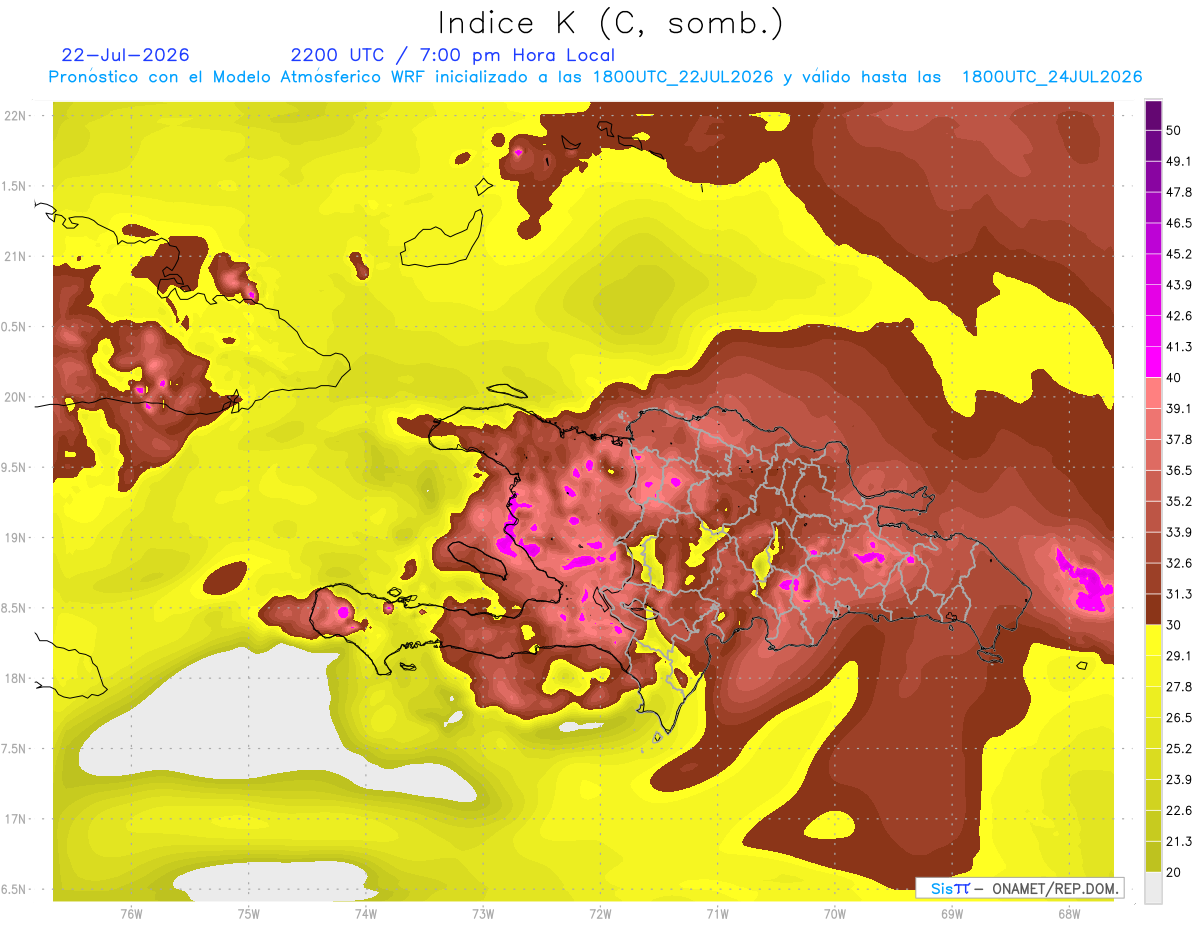Viewport: 1200px width, 927px height.
Task: Click the '22.6' colorbar value label
Action: 1178,810
